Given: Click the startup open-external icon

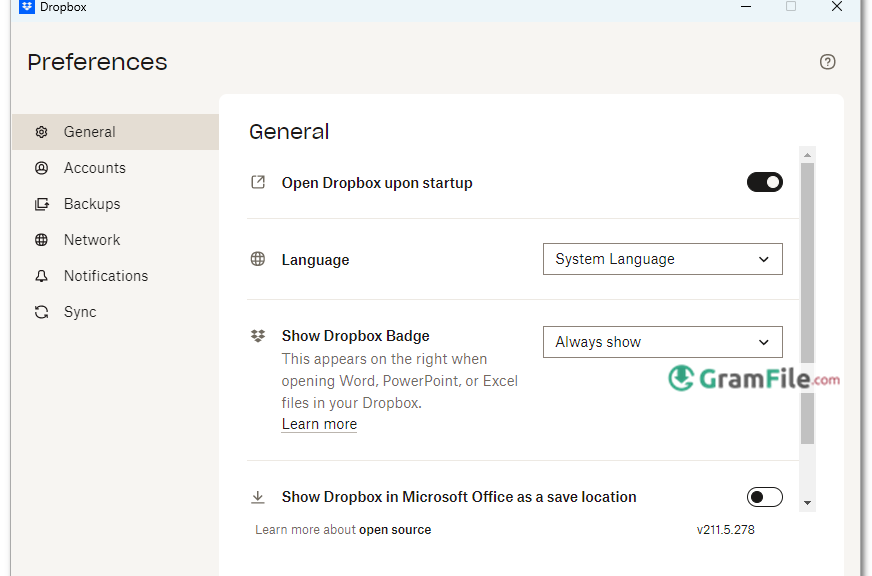Looking at the screenshot, I should pos(257,182).
